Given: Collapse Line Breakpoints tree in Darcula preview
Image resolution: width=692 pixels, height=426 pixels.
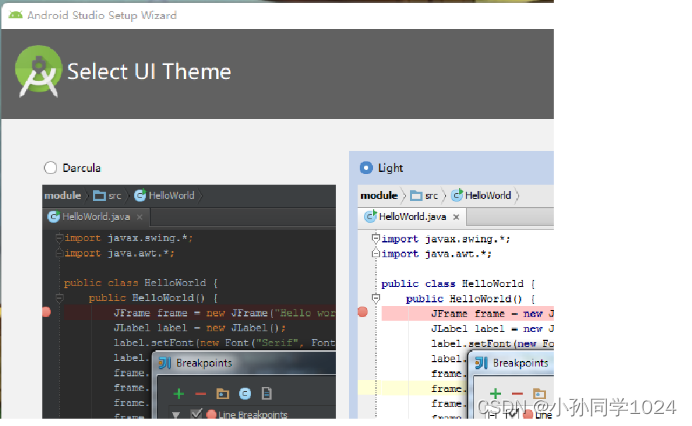Looking at the screenshot, I should click(x=176, y=415).
